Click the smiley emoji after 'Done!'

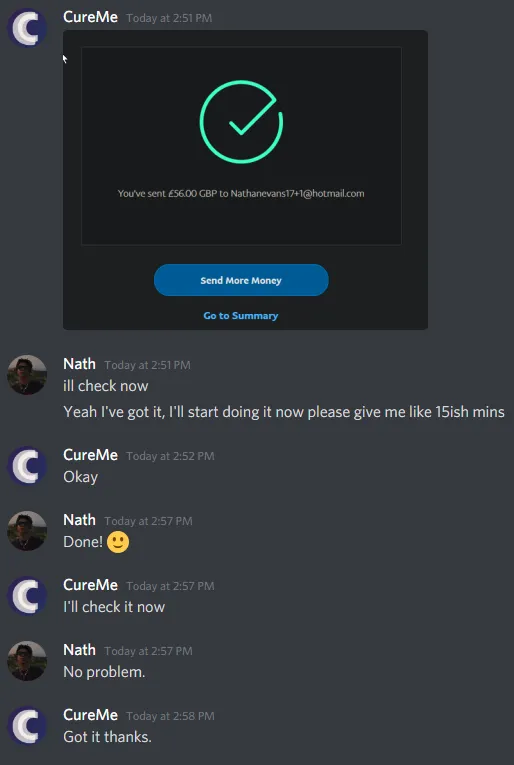pos(118,542)
